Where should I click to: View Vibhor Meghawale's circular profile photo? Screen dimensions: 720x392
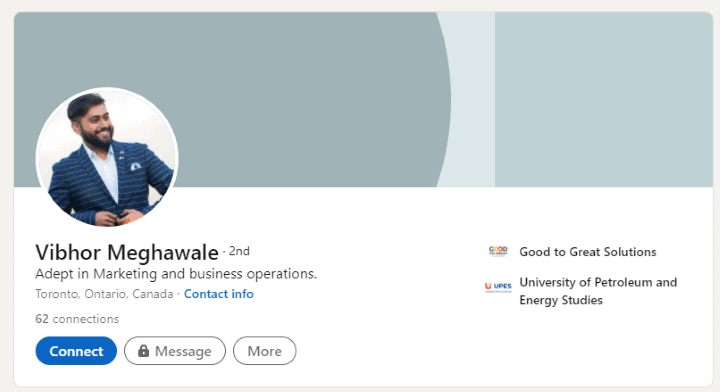[x=107, y=157]
